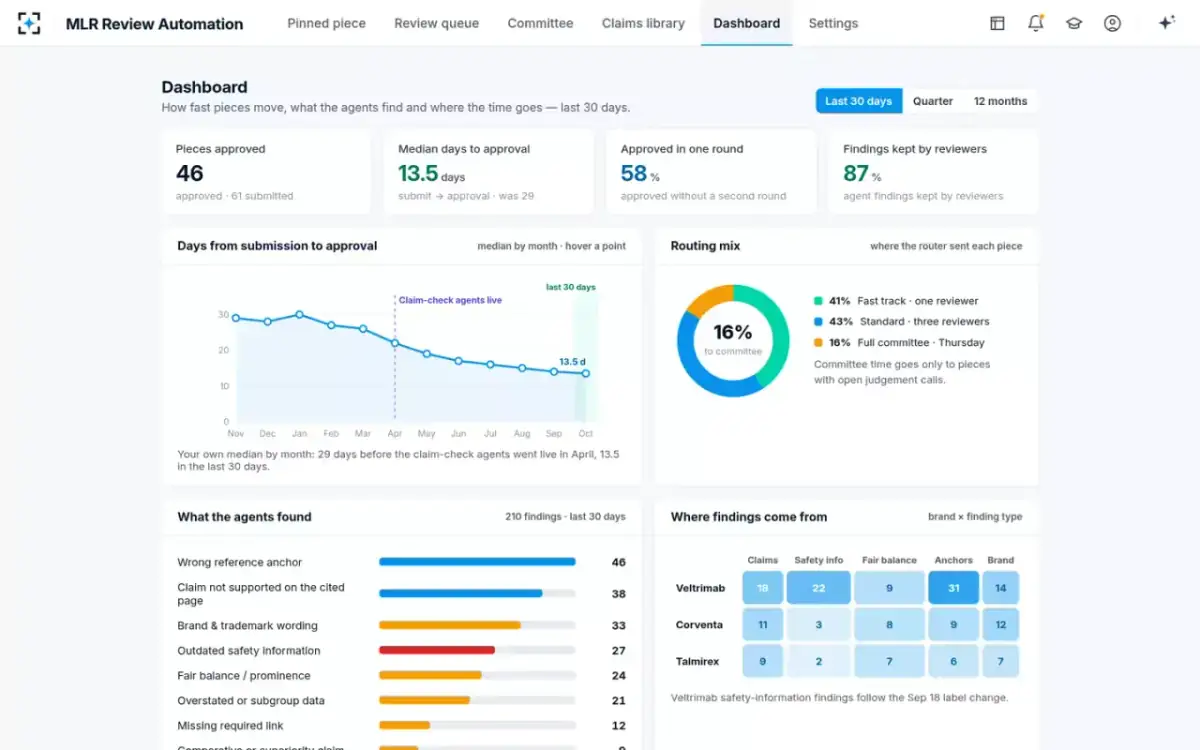The height and width of the screenshot is (750, 1200).
Task: Open the Claims library tab
Action: coord(643,23)
